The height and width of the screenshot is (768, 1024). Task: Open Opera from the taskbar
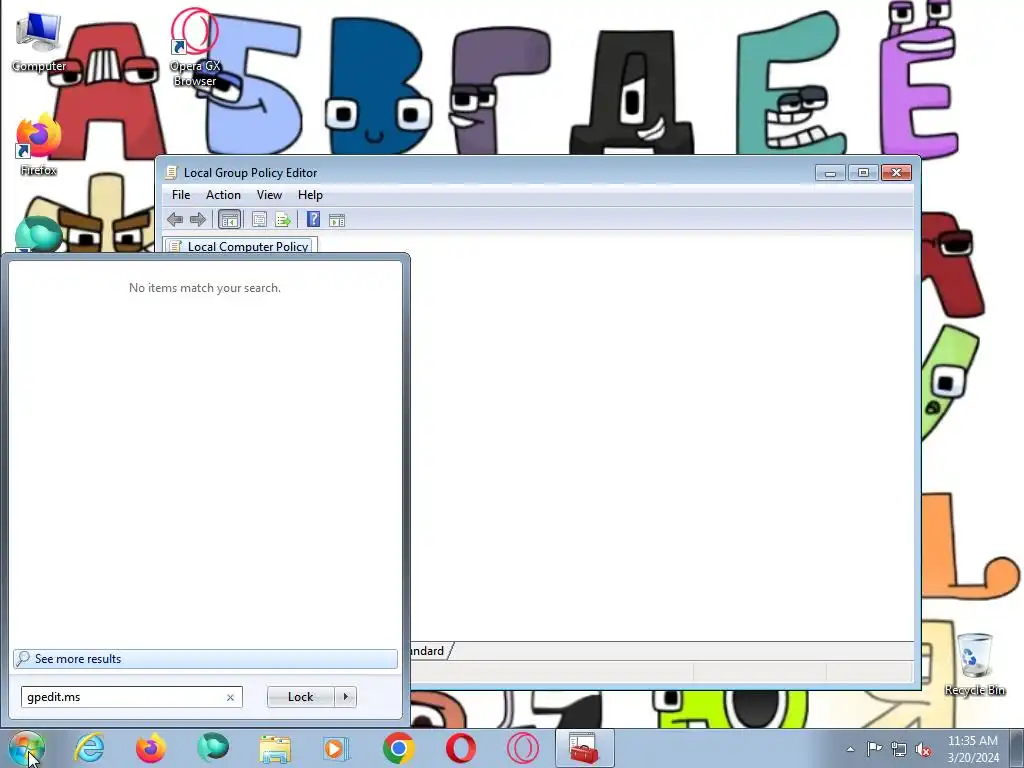[x=460, y=748]
